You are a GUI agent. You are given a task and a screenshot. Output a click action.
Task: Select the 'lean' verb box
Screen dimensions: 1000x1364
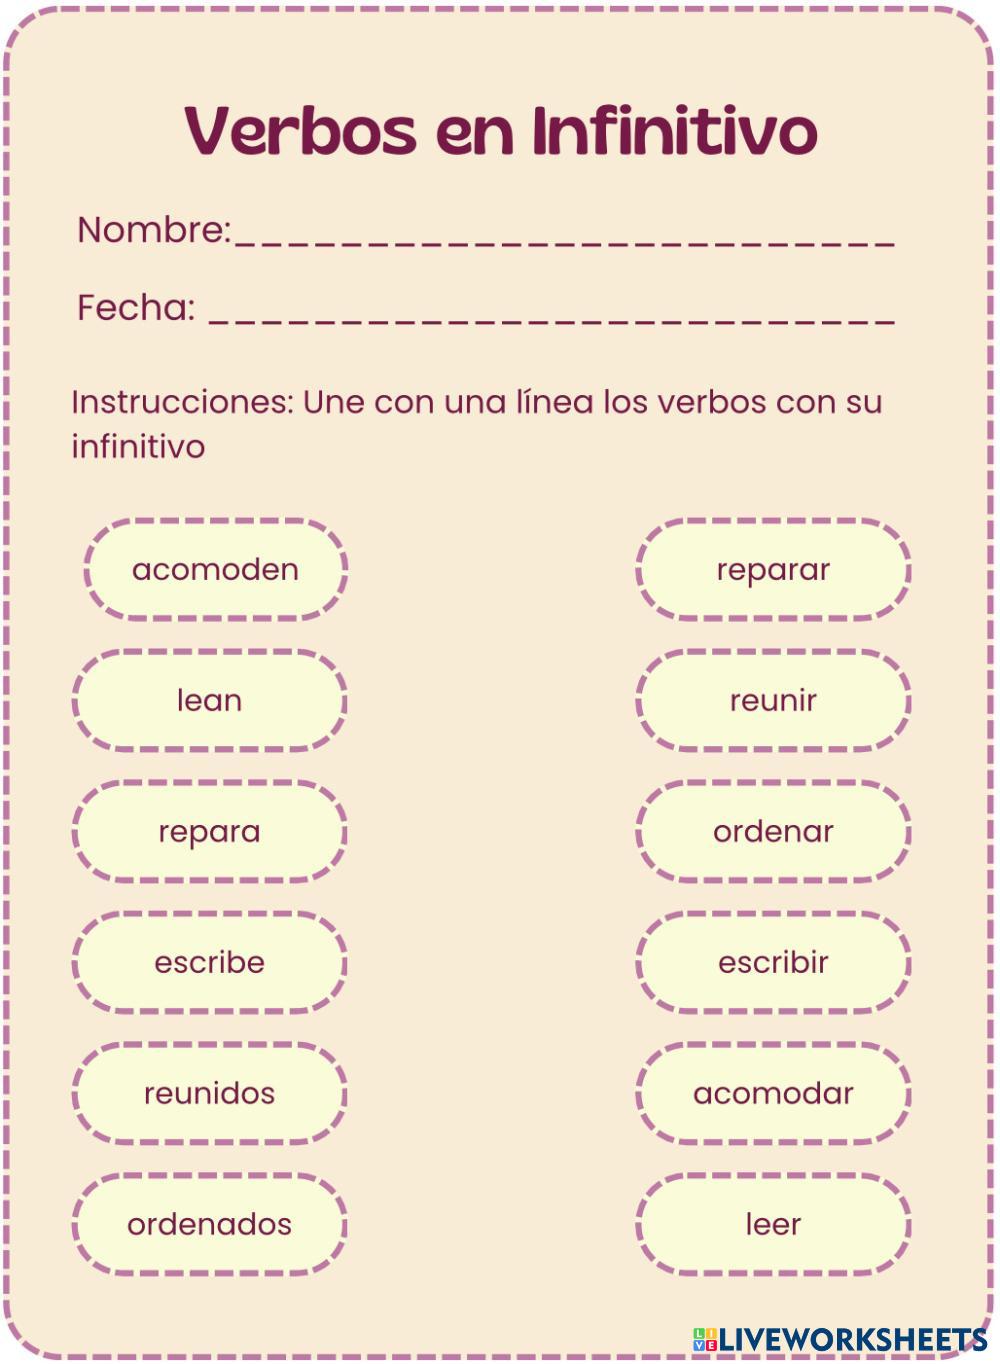[209, 701]
